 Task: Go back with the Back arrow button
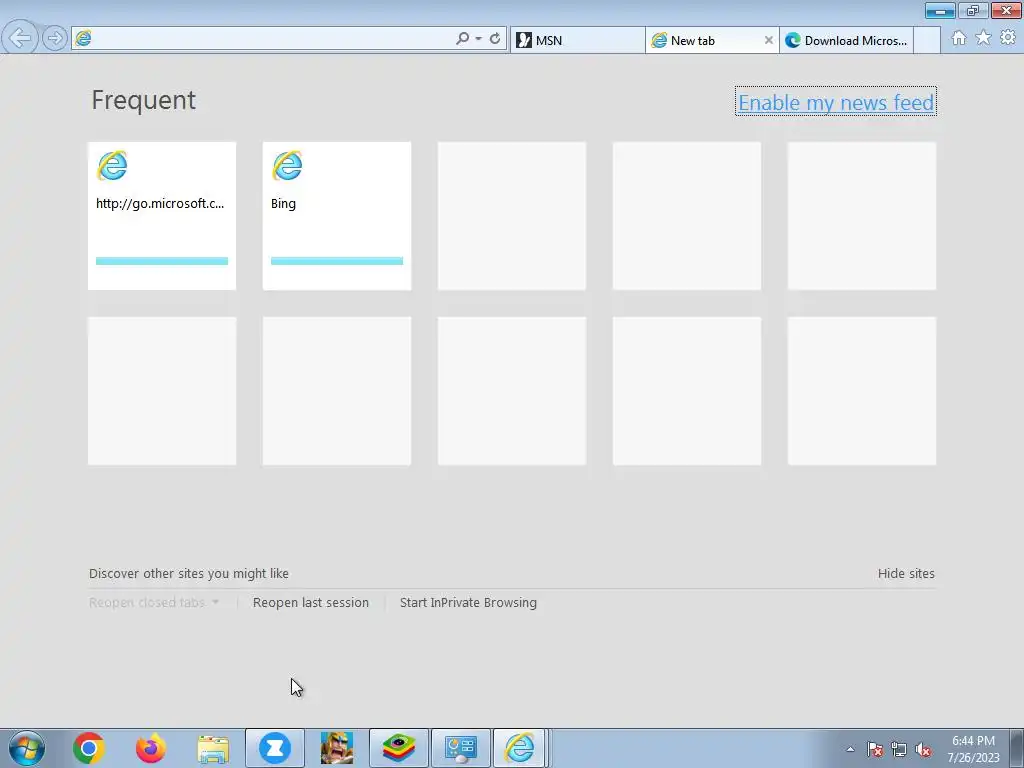20,38
